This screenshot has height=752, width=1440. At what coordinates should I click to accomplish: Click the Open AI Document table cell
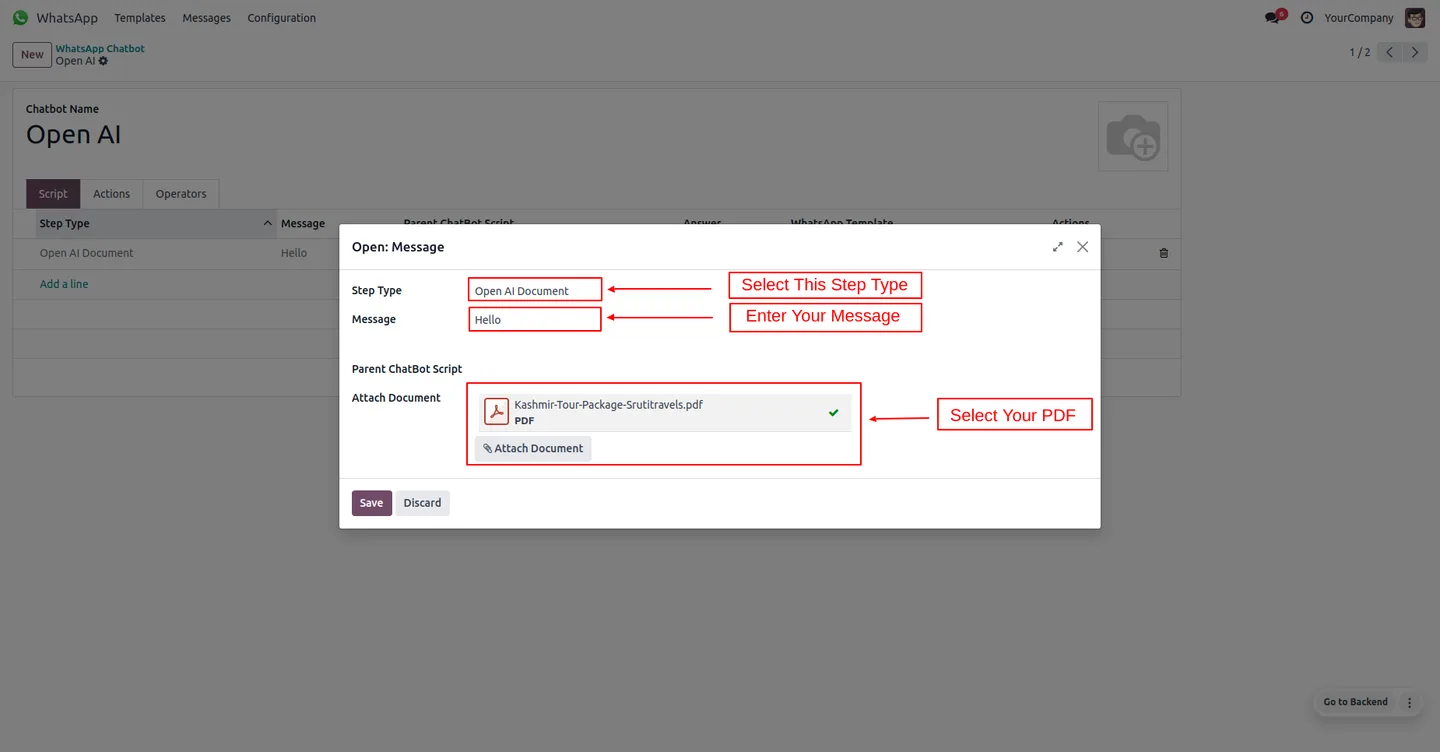(x=86, y=253)
